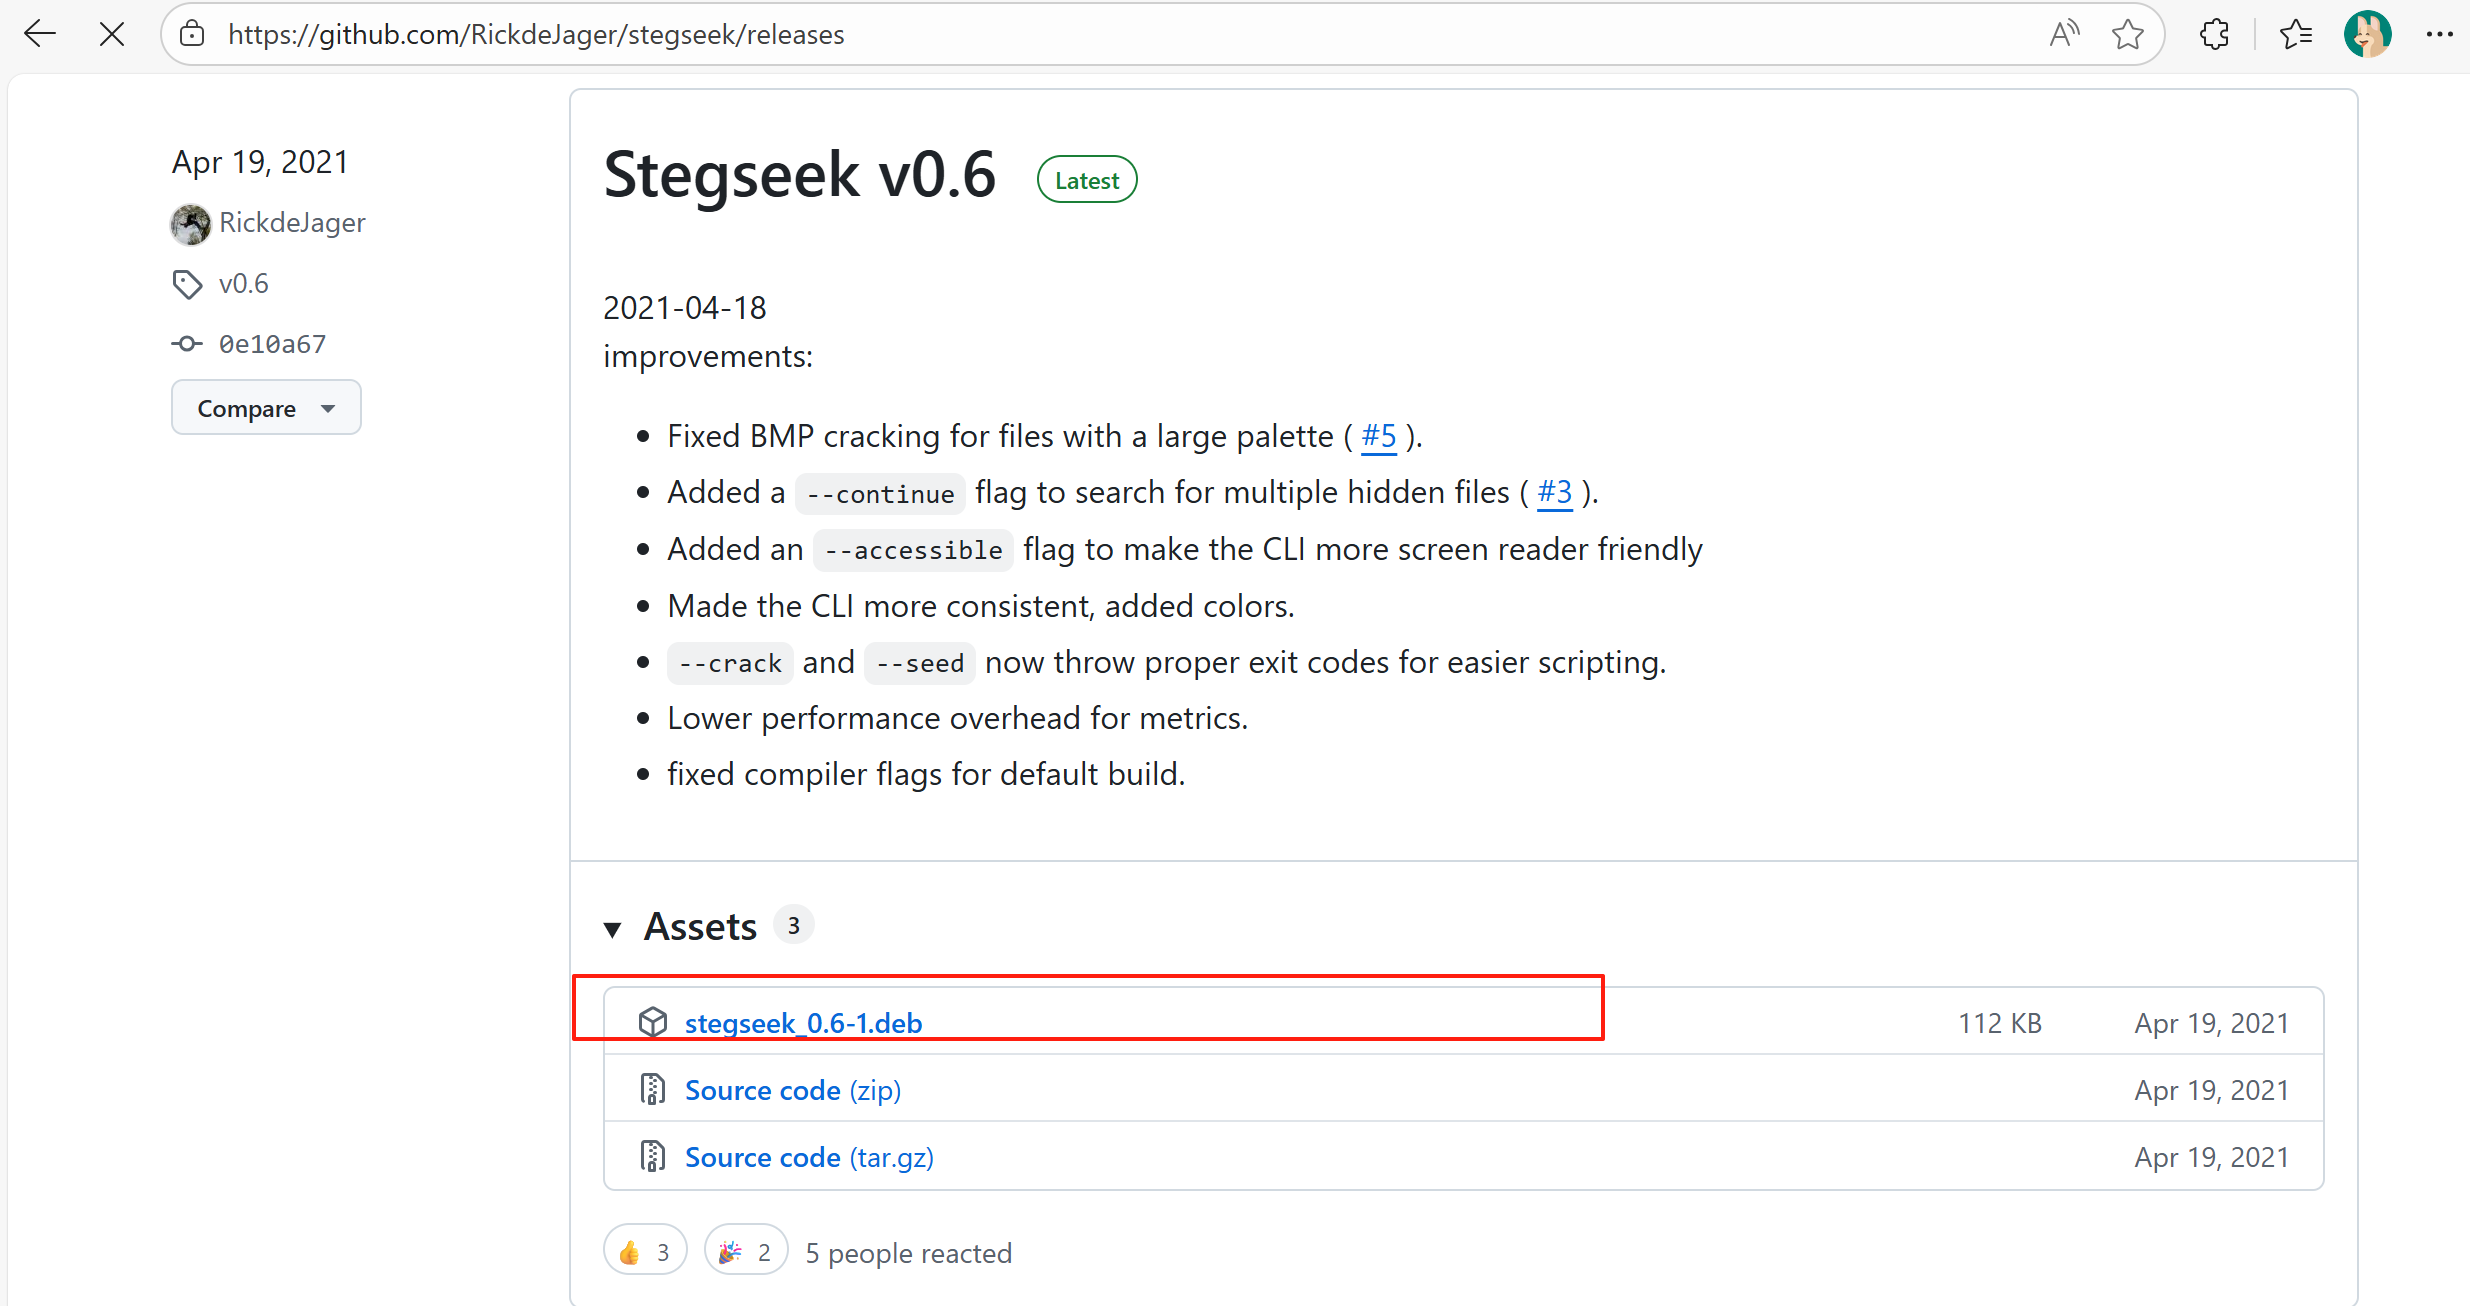Open browser Settings and more menu
The image size is (2470, 1306).
[2439, 34]
